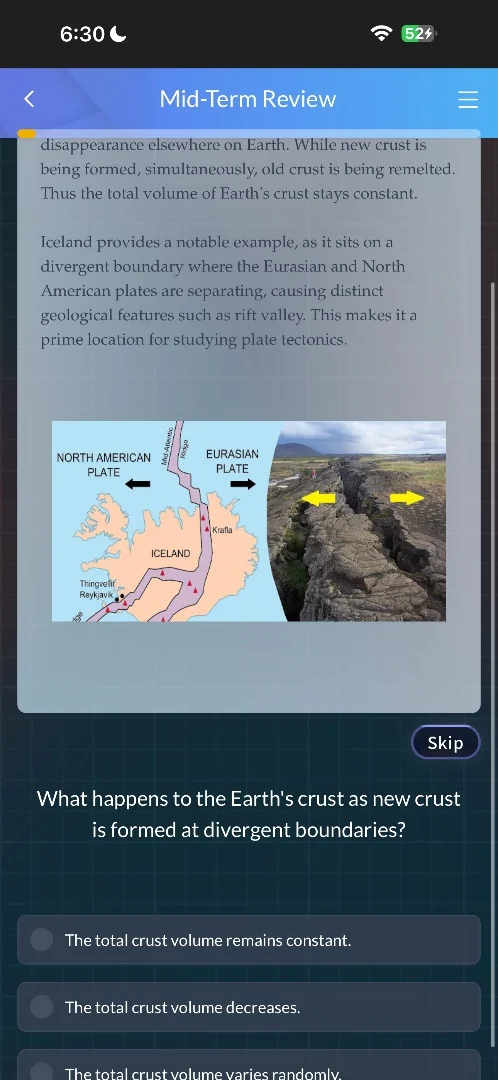This screenshot has width=498, height=1080.
Task: Tap the battery indicator showing 52
Action: pyautogui.click(x=418, y=33)
